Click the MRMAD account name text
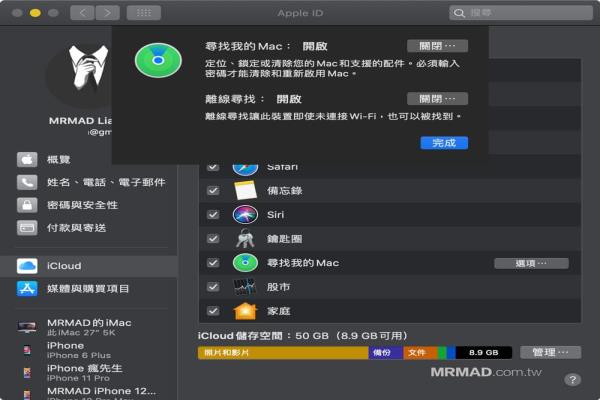 80,121
